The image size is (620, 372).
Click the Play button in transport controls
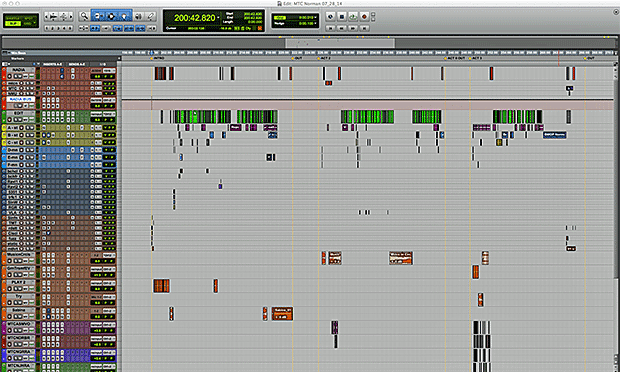[353, 17]
